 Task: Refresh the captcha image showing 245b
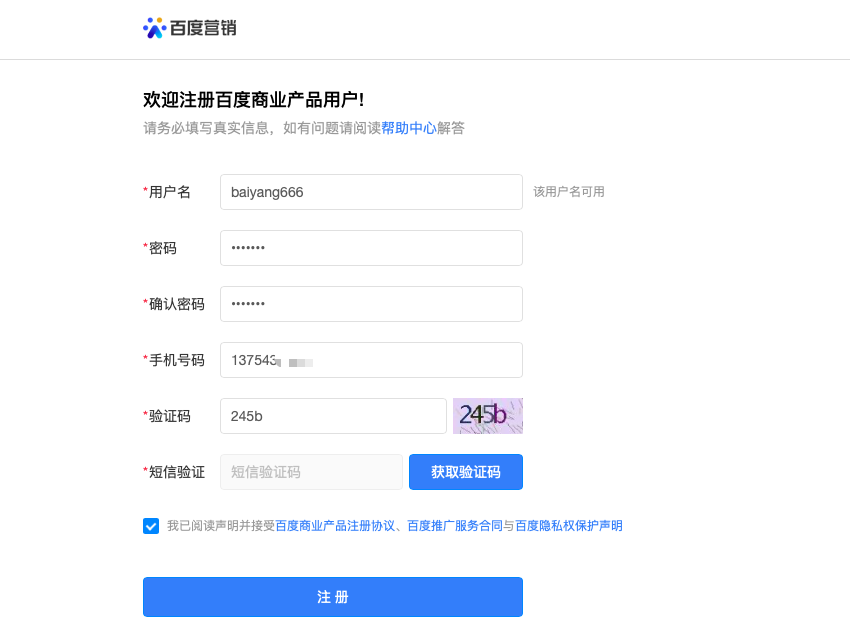click(x=487, y=415)
